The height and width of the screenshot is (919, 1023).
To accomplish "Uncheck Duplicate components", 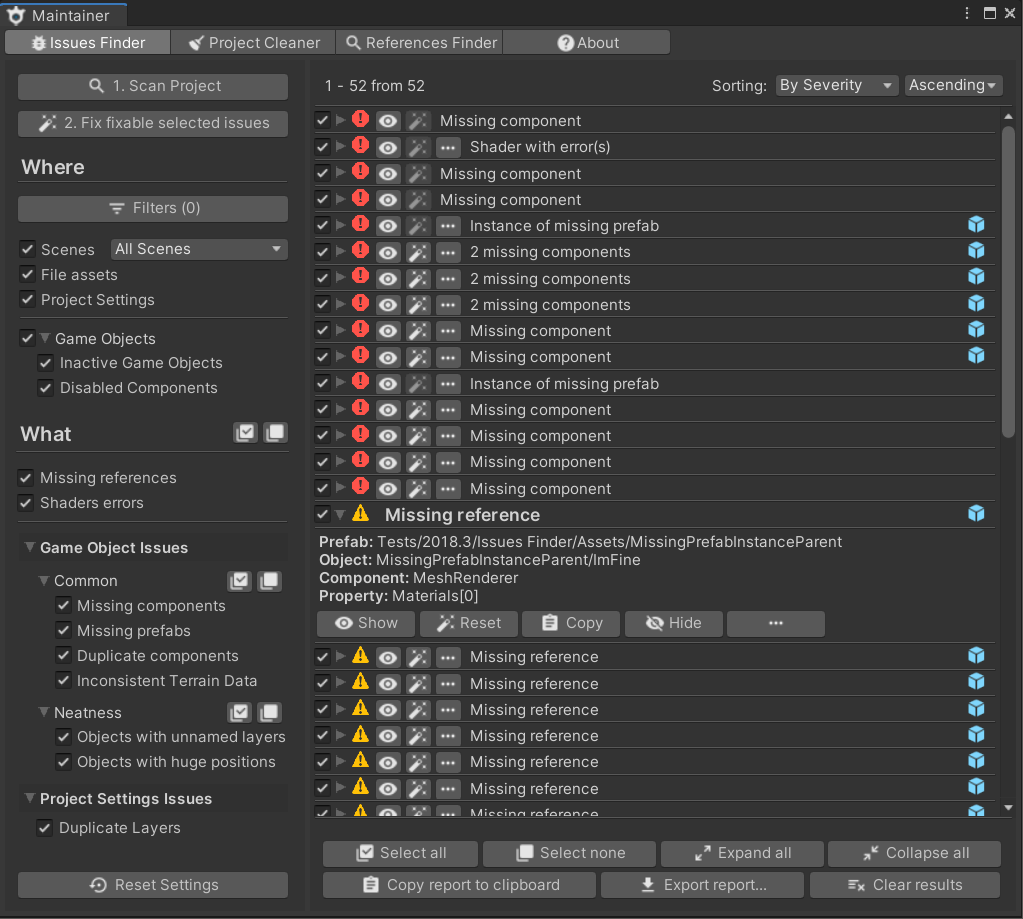I will click(63, 655).
